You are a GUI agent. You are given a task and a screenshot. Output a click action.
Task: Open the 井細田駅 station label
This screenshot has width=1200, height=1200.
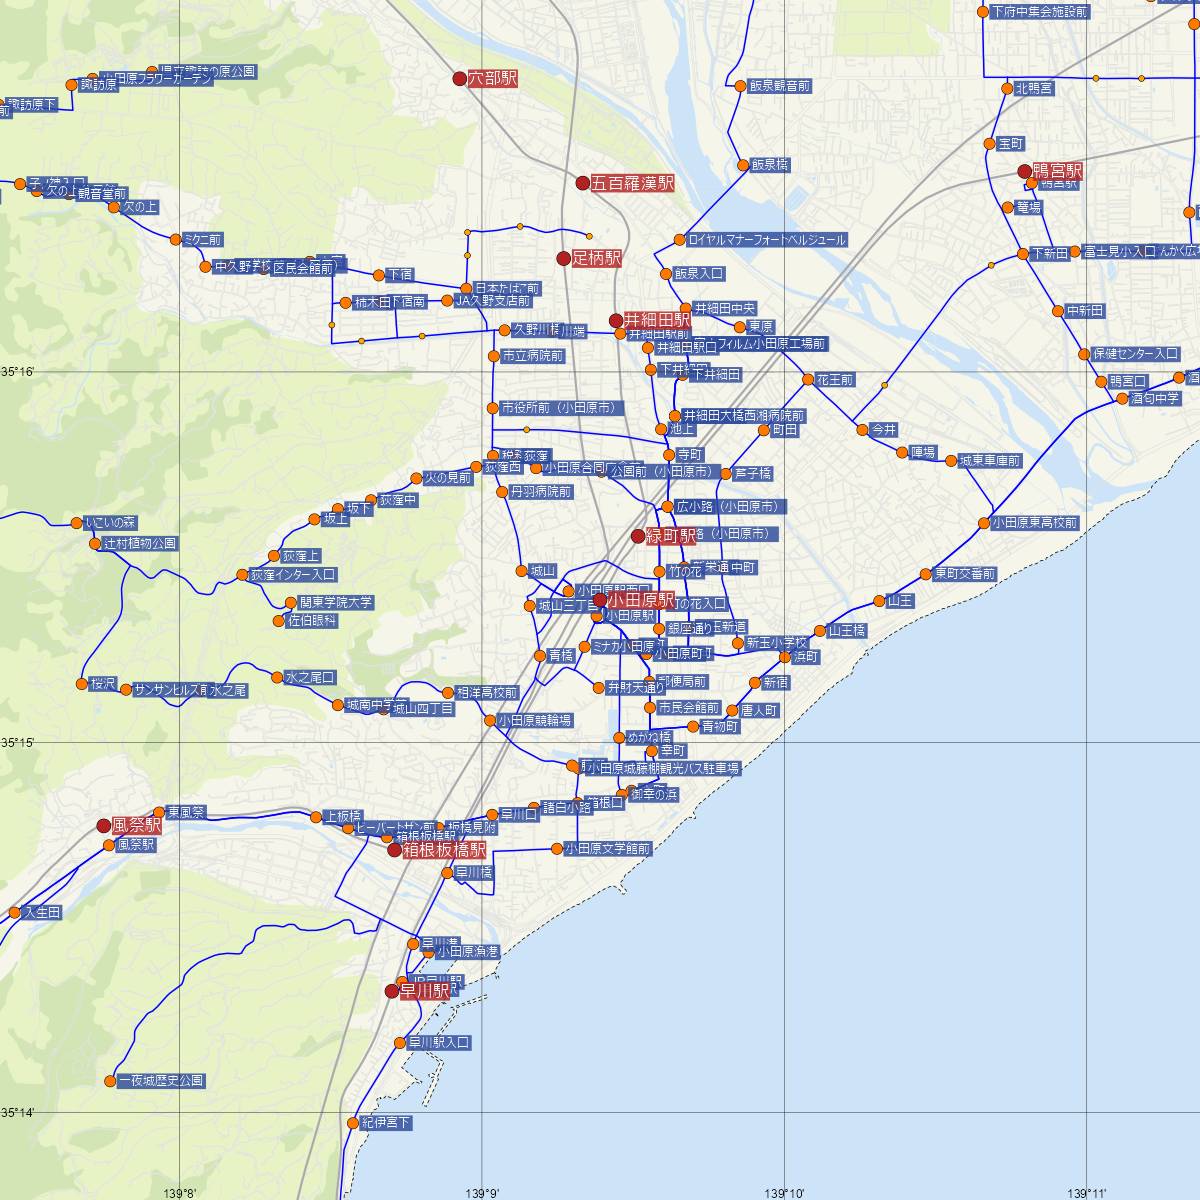[x=657, y=320]
